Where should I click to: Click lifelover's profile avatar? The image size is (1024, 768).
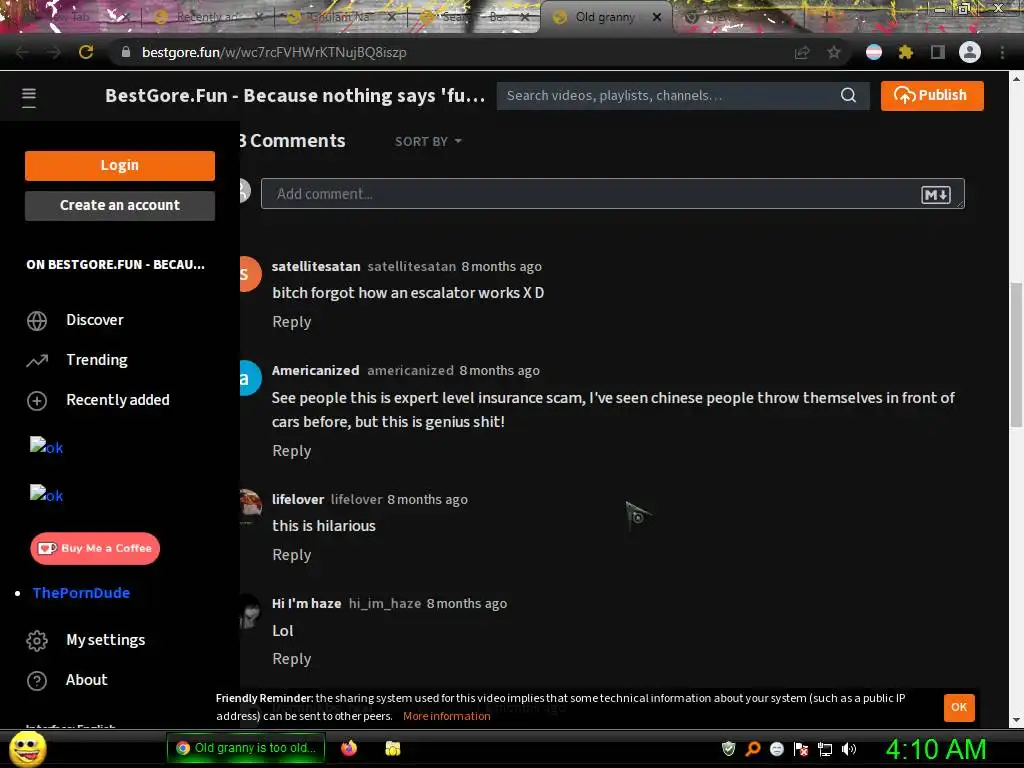tap(249, 507)
